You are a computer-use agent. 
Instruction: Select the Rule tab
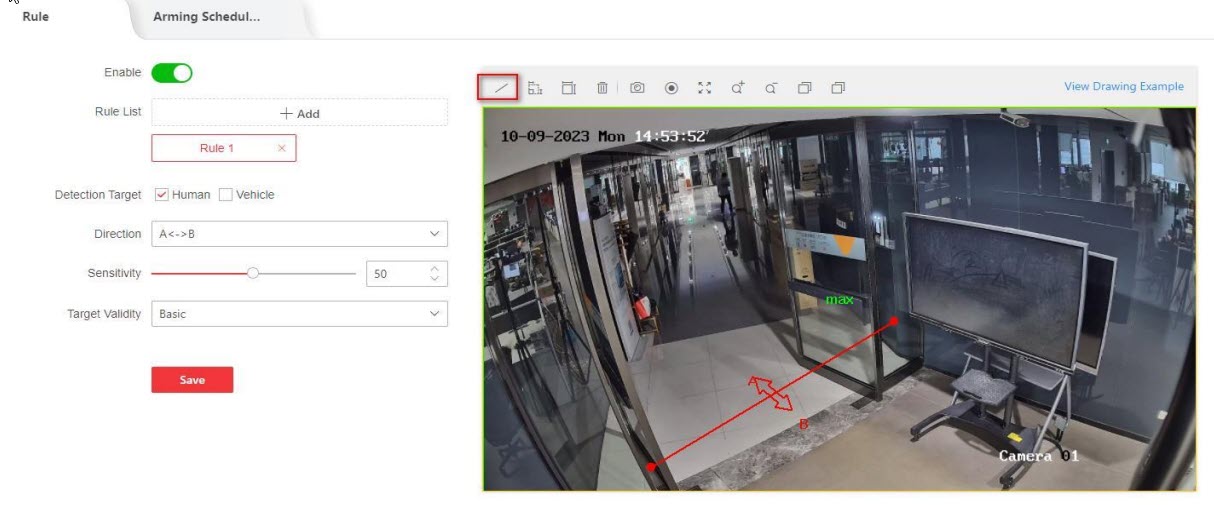click(36, 17)
